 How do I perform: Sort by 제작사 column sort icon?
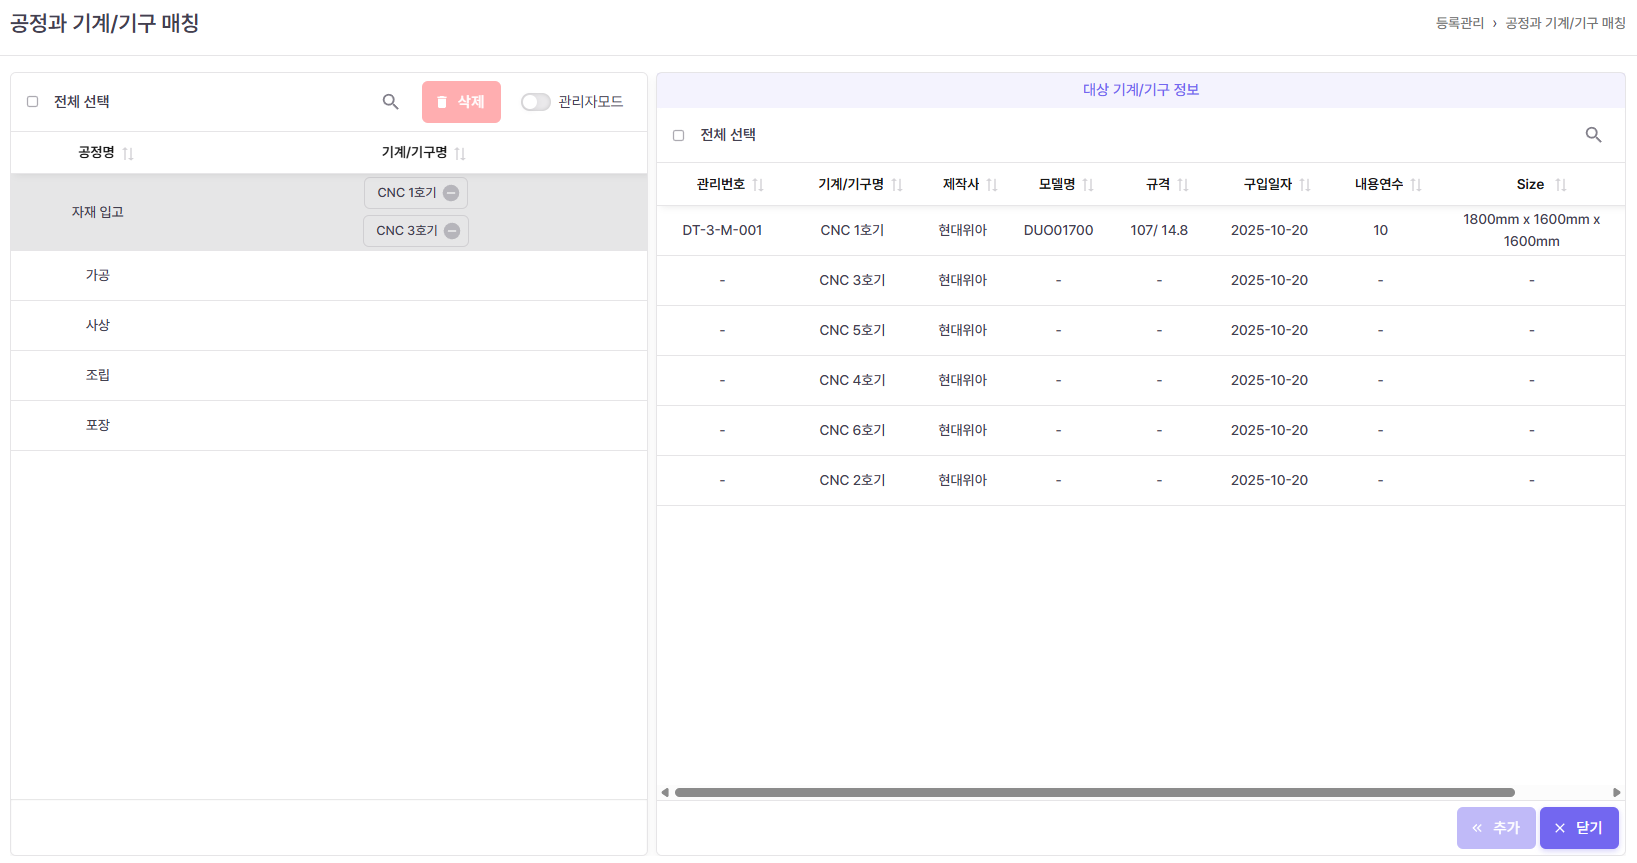(x=992, y=185)
